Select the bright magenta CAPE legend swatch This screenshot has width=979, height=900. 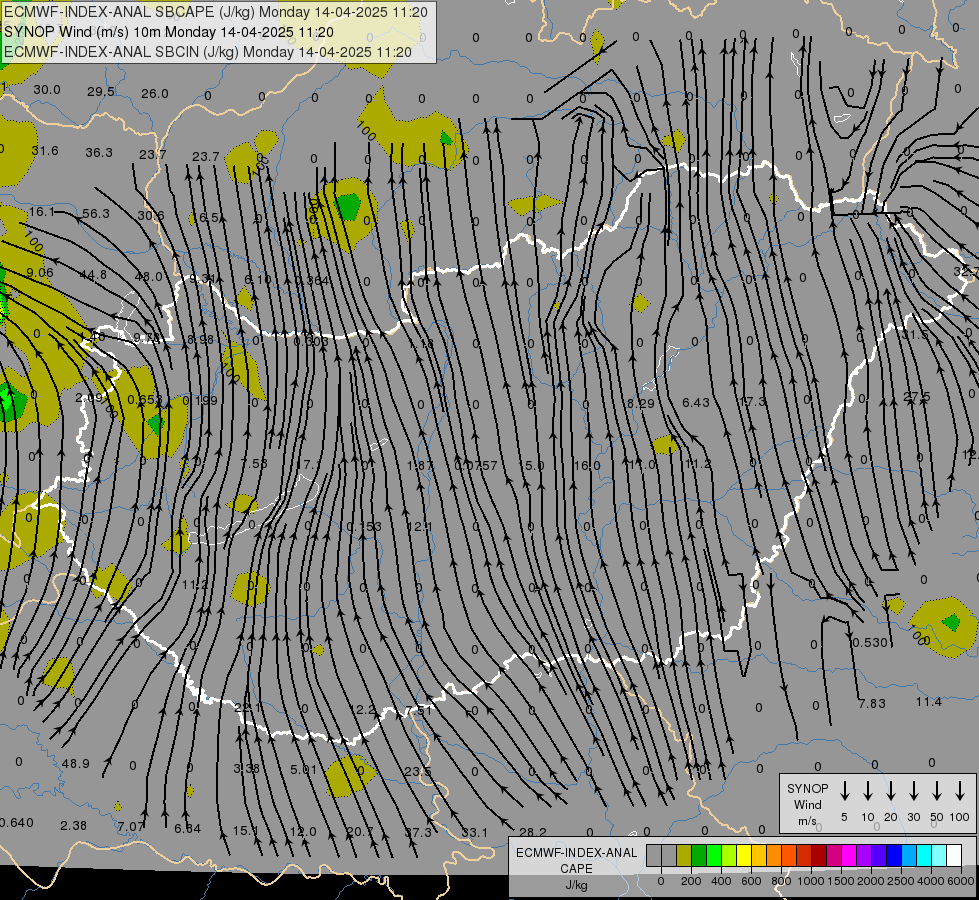tap(849, 856)
